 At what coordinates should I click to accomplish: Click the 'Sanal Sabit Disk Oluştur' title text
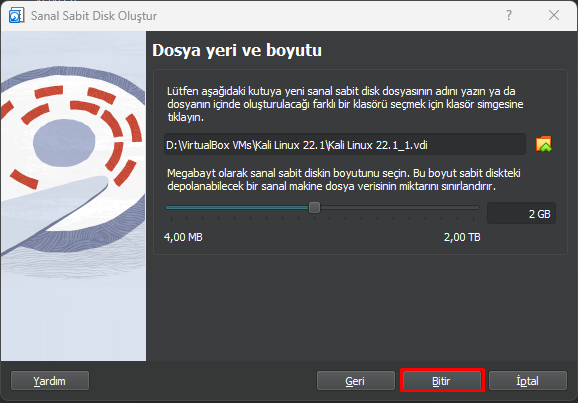click(x=94, y=16)
